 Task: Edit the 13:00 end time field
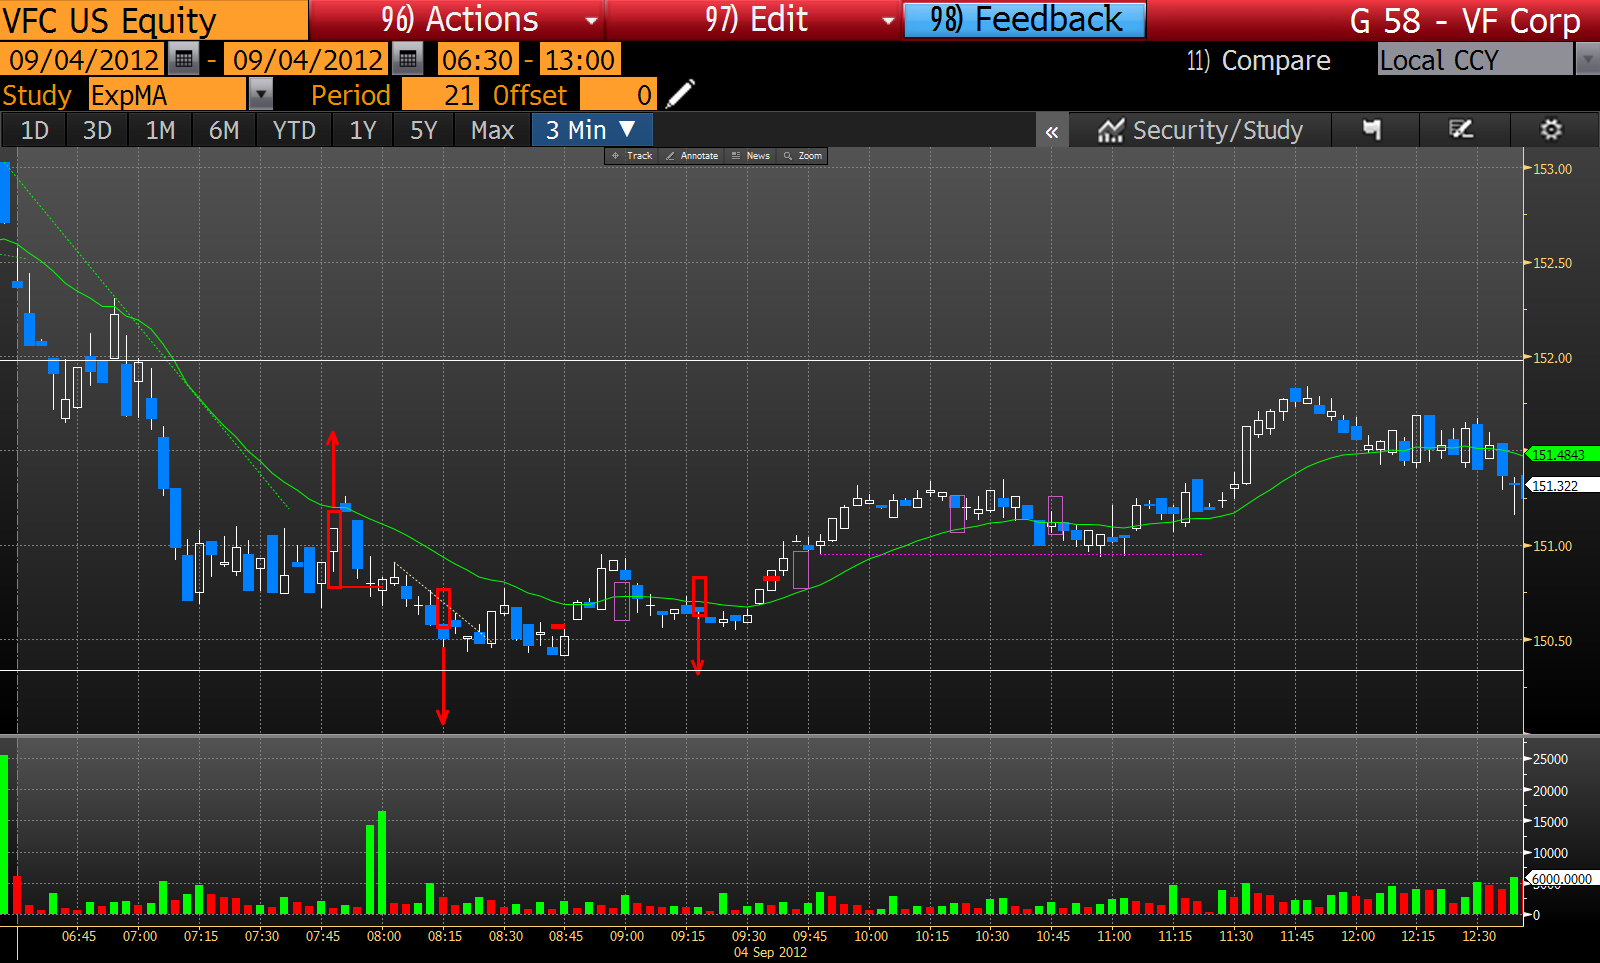[579, 60]
